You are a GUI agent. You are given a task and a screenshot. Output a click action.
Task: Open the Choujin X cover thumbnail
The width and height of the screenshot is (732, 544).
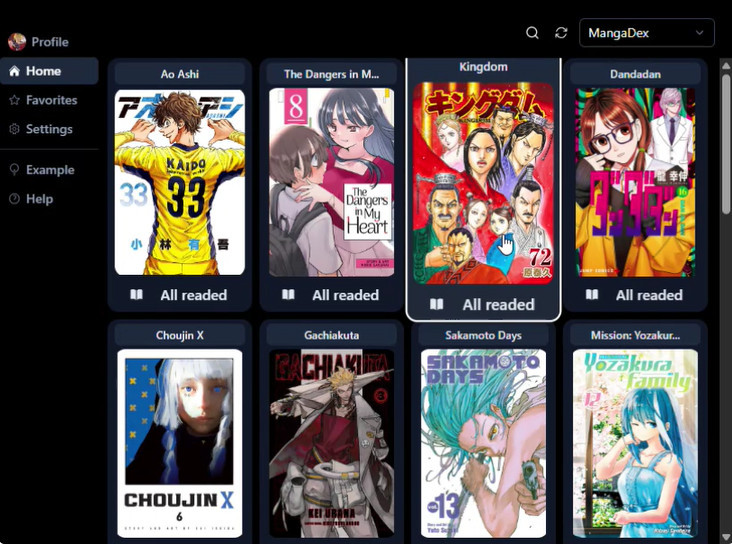click(x=180, y=444)
